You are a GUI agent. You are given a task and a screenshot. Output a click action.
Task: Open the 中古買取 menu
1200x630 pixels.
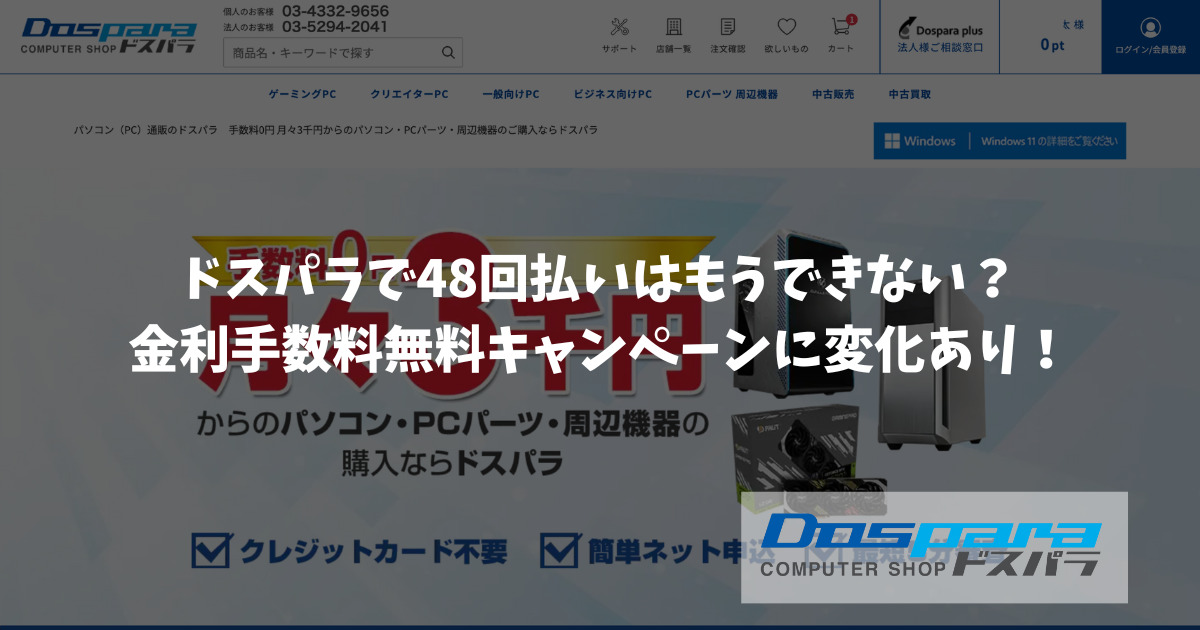click(910, 94)
